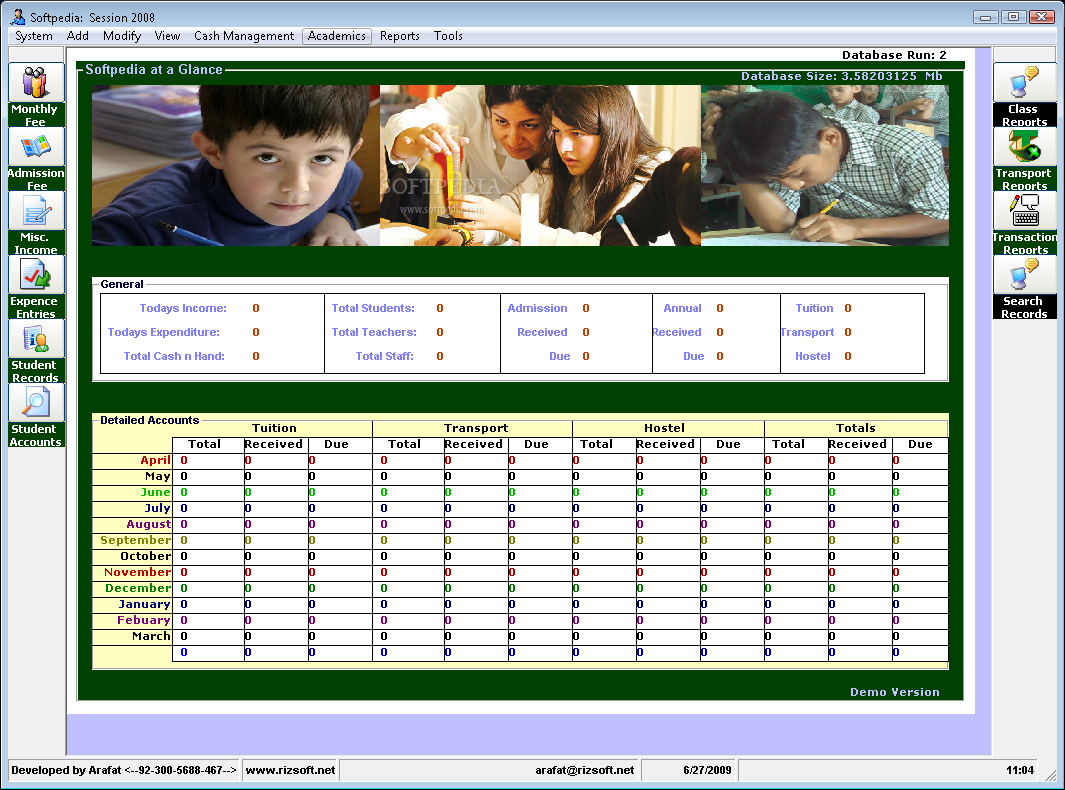The image size is (1065, 790).
Task: Click the student writing photo
Action: coord(825,165)
